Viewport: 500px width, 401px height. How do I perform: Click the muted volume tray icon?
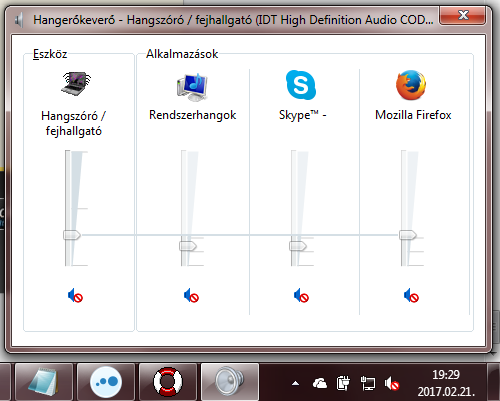coord(392,384)
